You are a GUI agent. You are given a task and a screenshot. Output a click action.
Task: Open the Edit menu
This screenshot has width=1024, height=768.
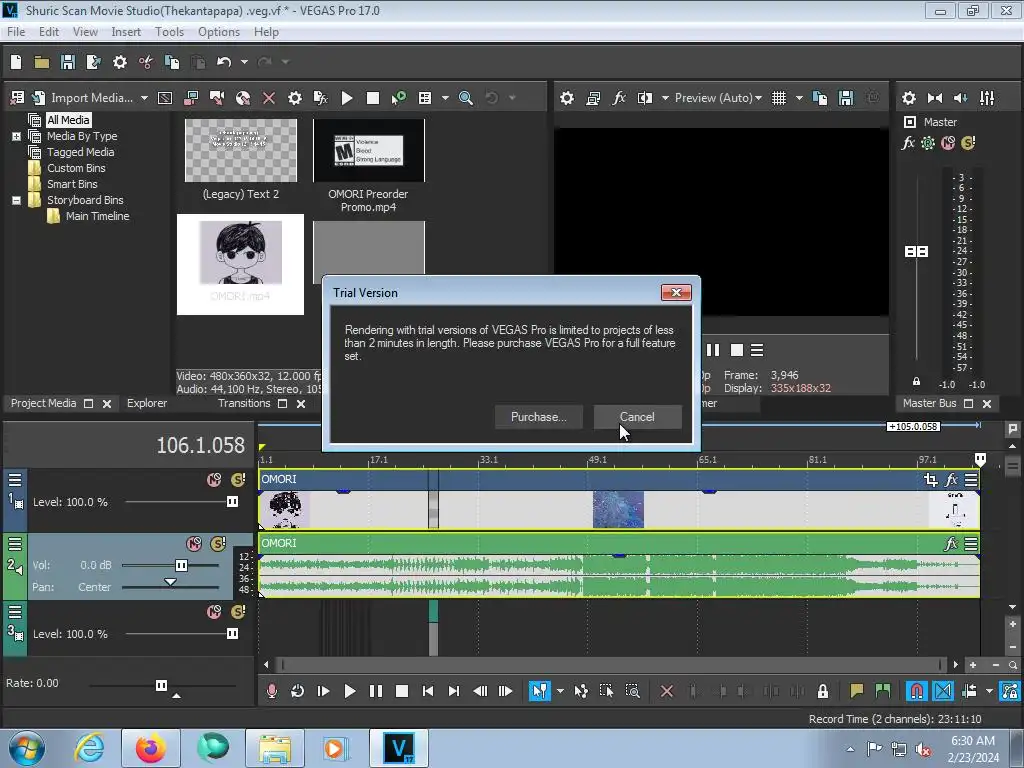(48, 32)
